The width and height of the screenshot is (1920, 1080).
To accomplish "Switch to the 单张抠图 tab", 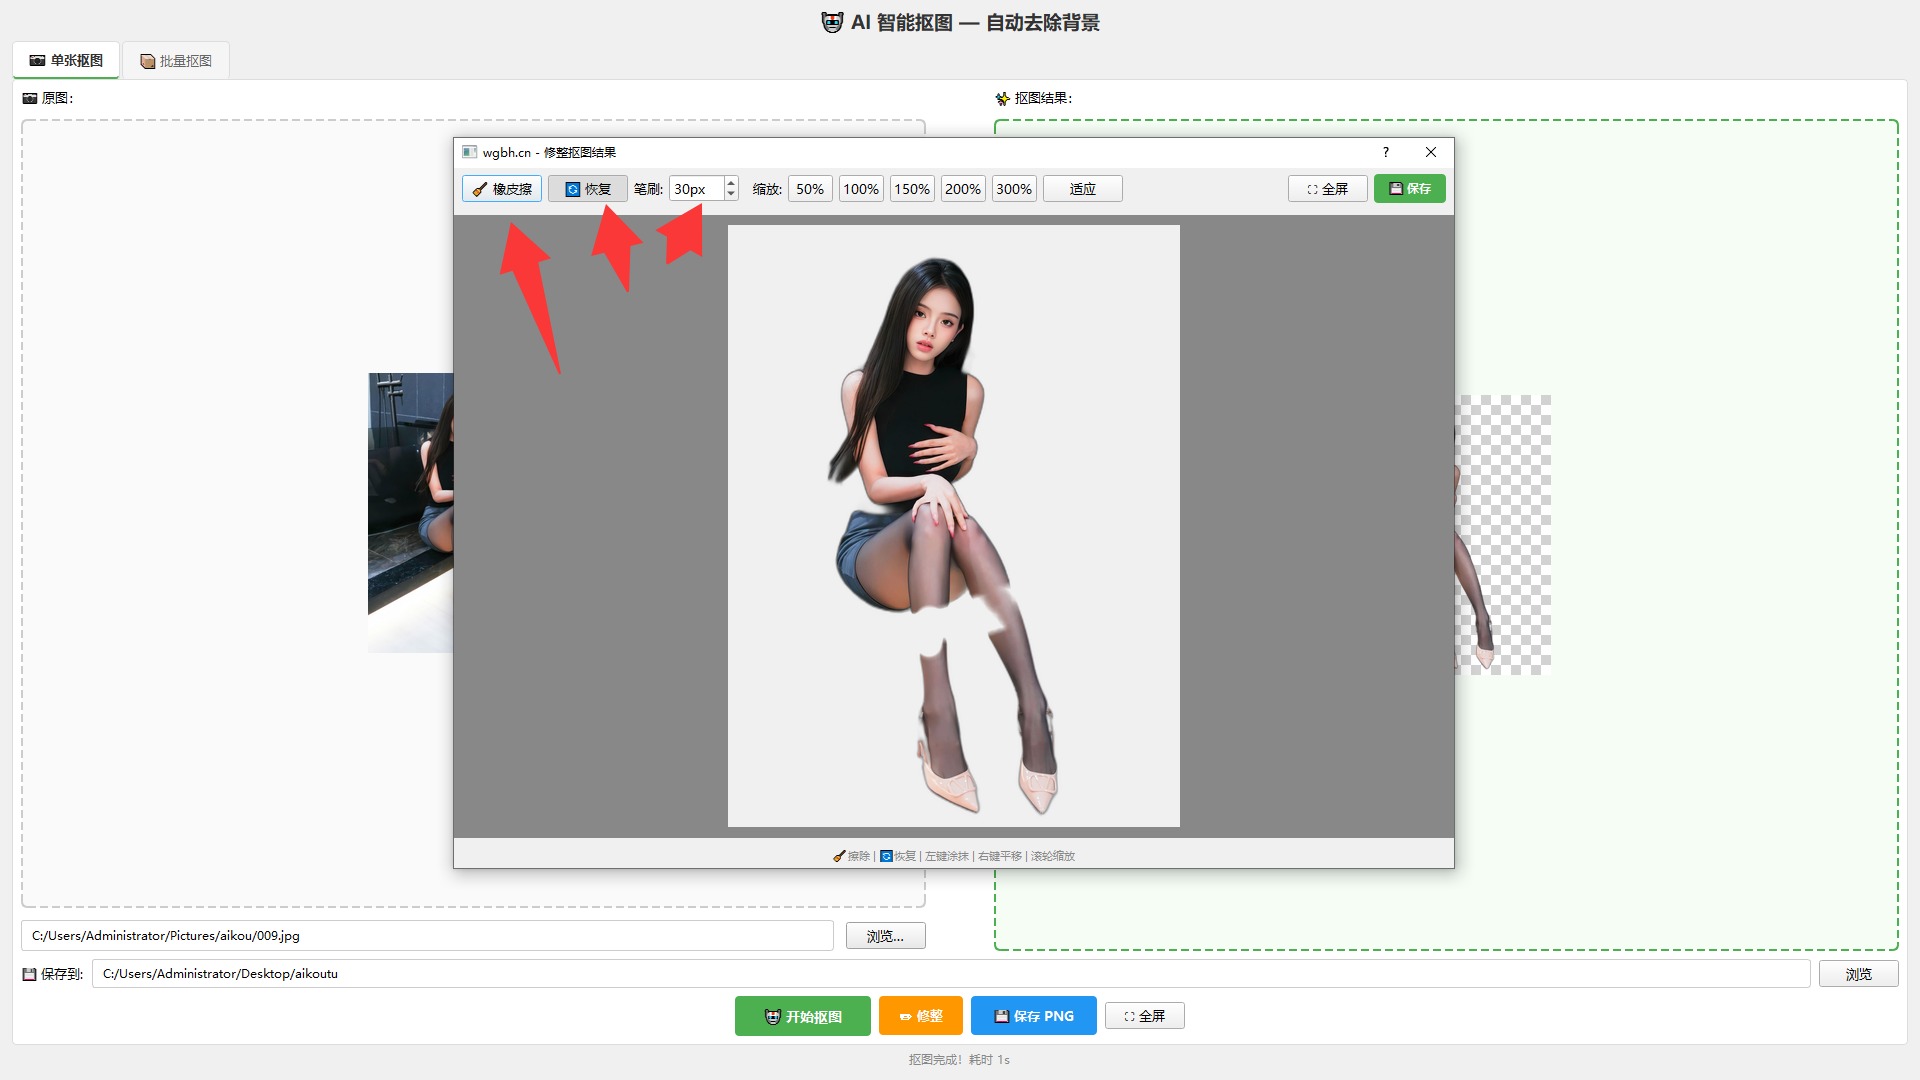I will click(66, 60).
